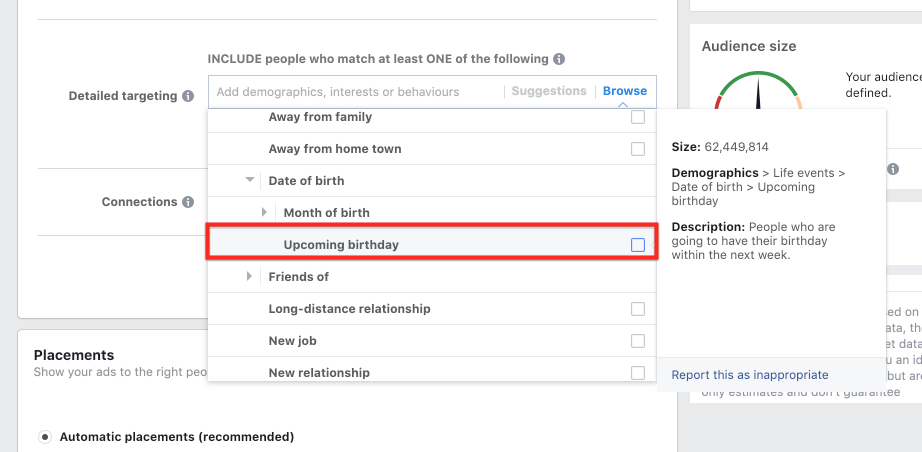The image size is (922, 452).
Task: Collapse the Date of birth category
Action: tap(250, 181)
